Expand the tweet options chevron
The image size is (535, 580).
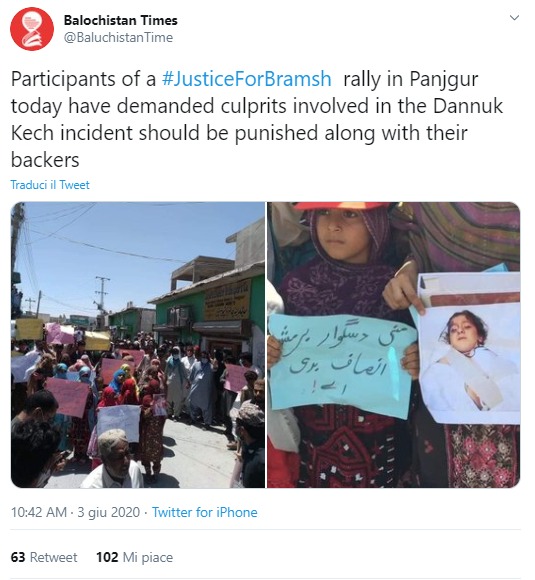pyautogui.click(x=514, y=18)
